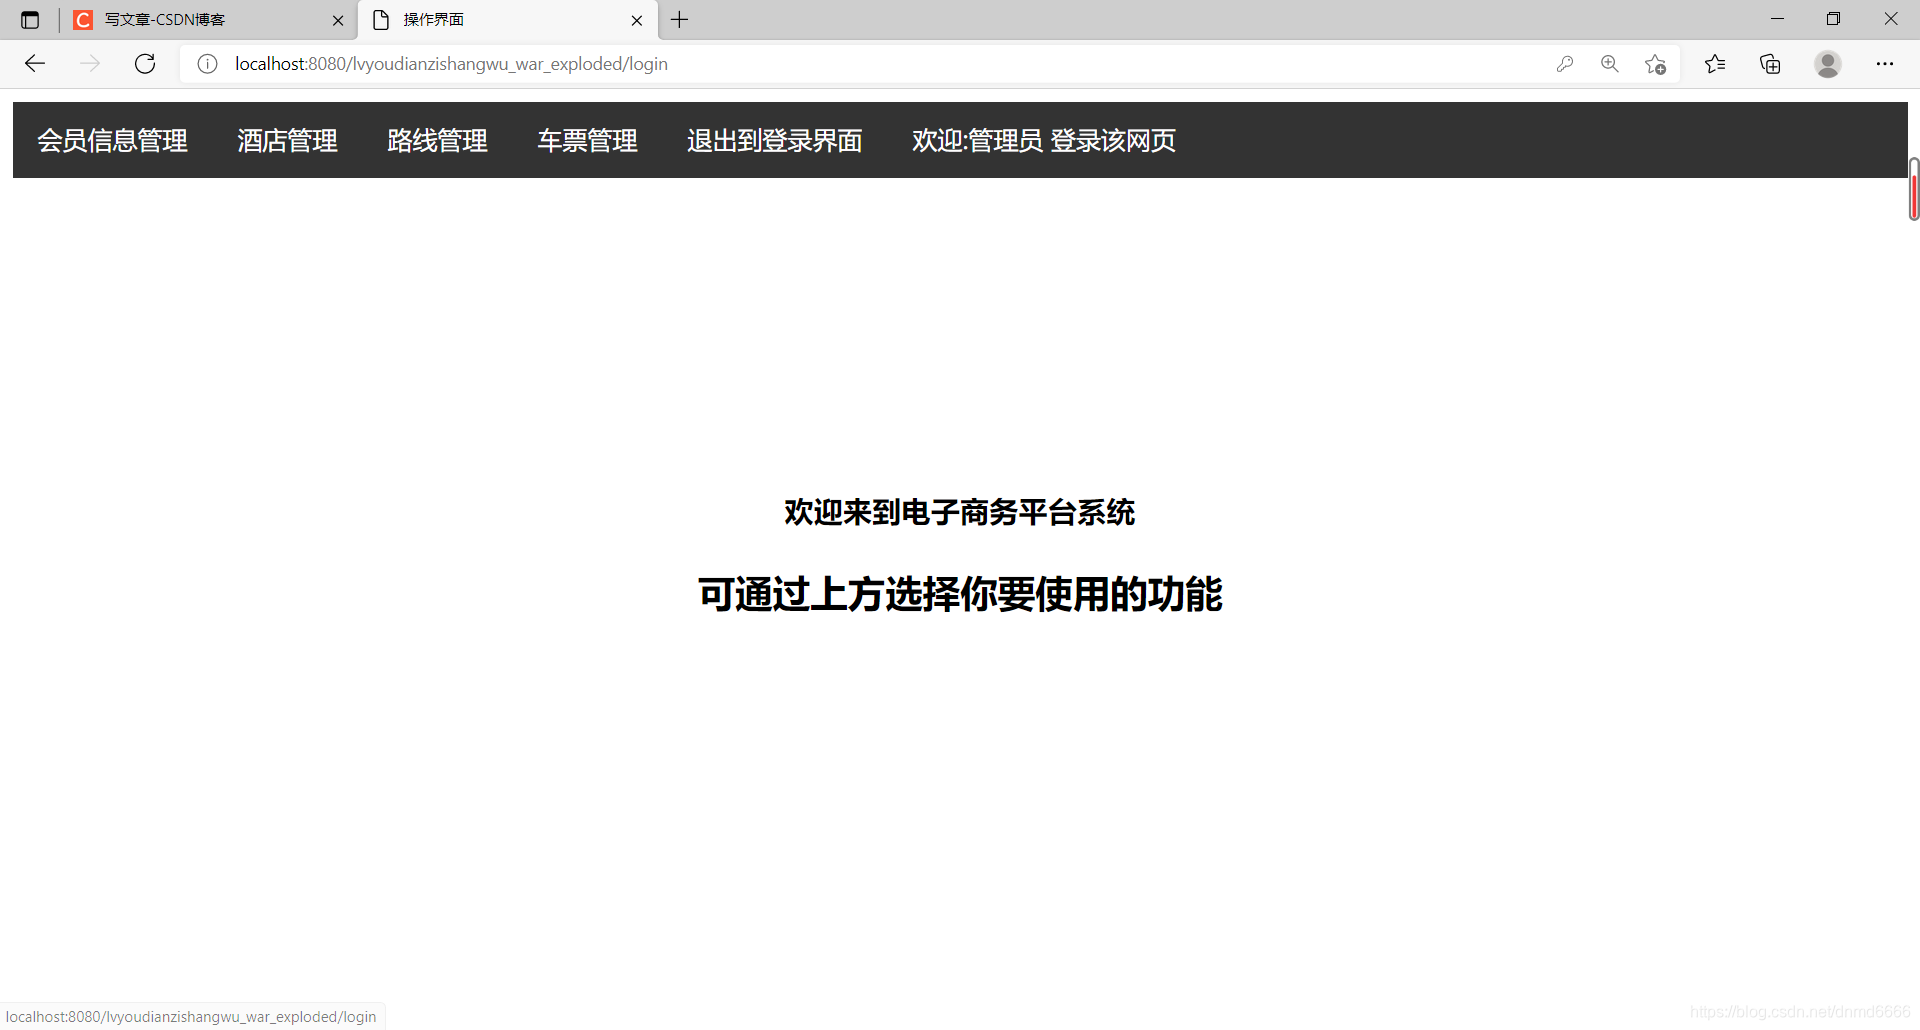
Task: Click the vertical scrollbar on the right
Action: pos(1913,188)
